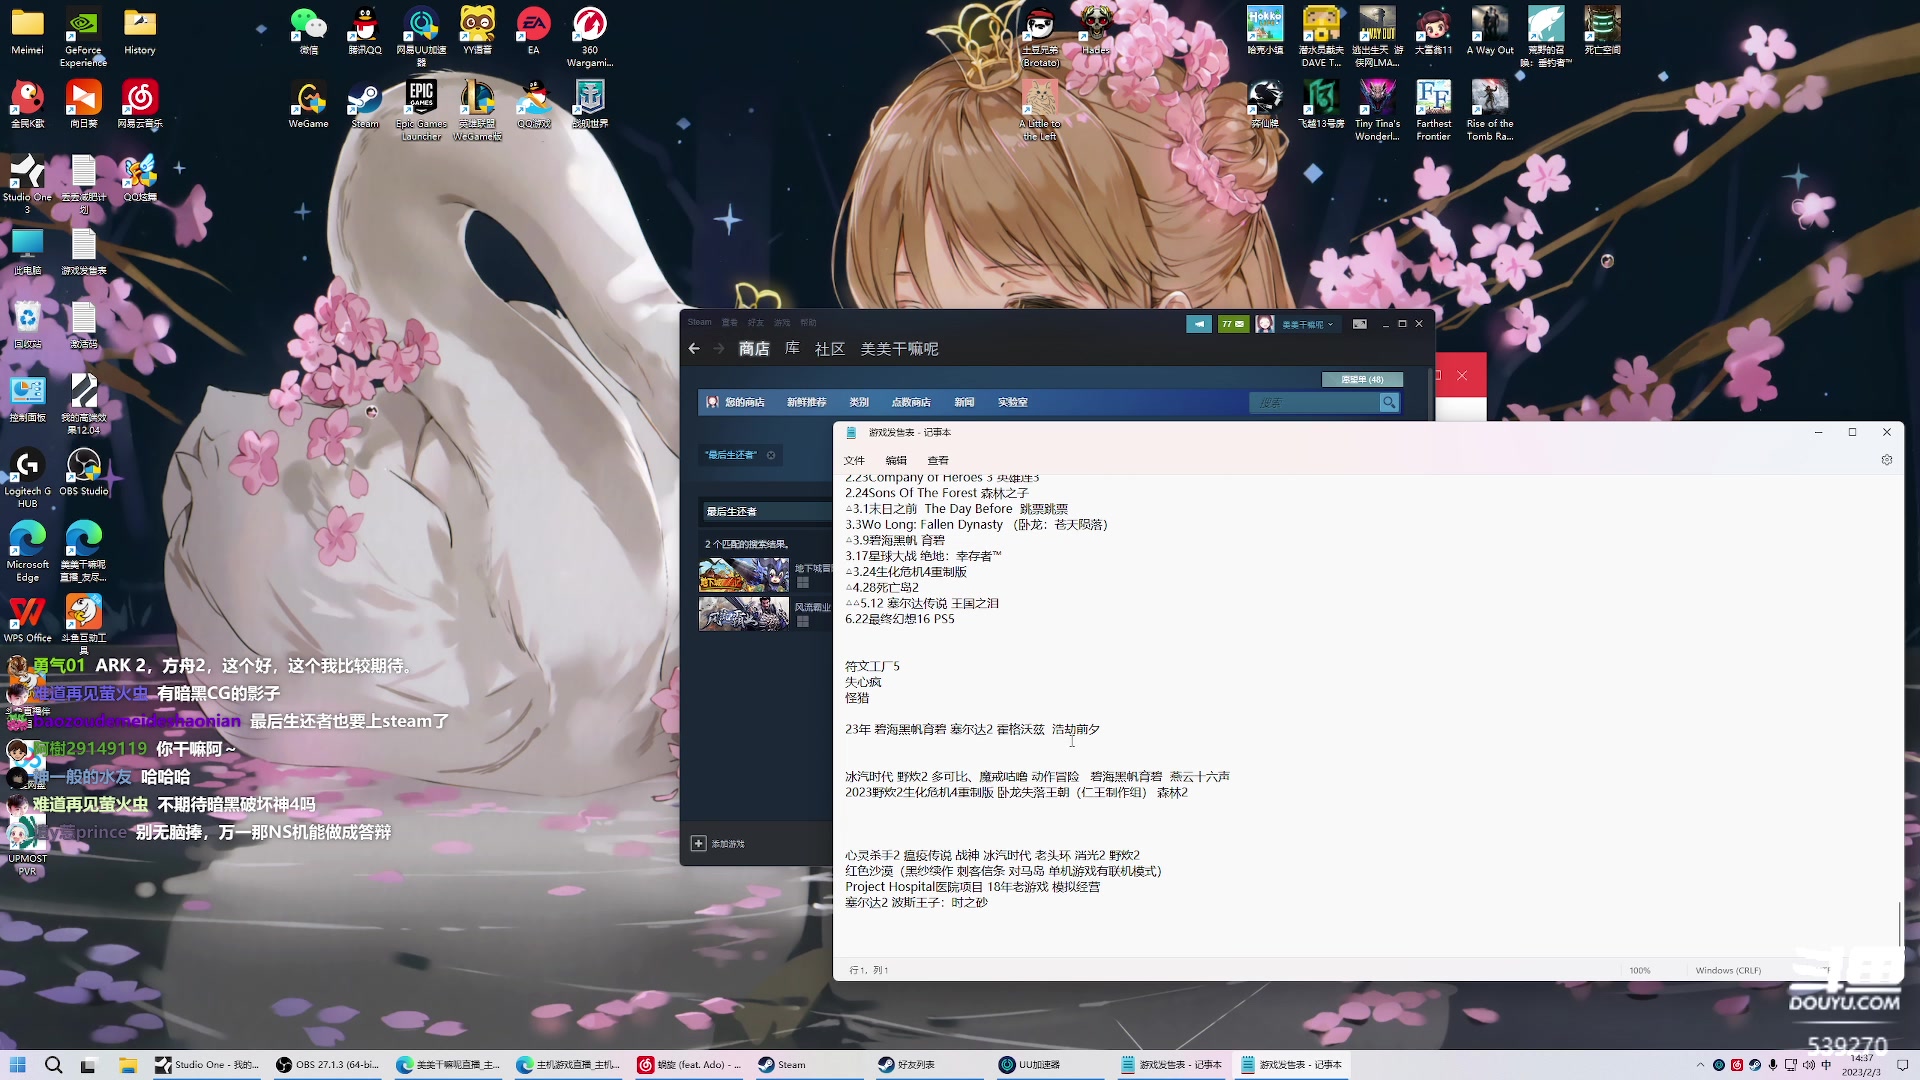Image resolution: width=1920 pixels, height=1080 pixels.
Task: Click the Notepad vertical scrollbar thumb
Action: [x=1899, y=923]
